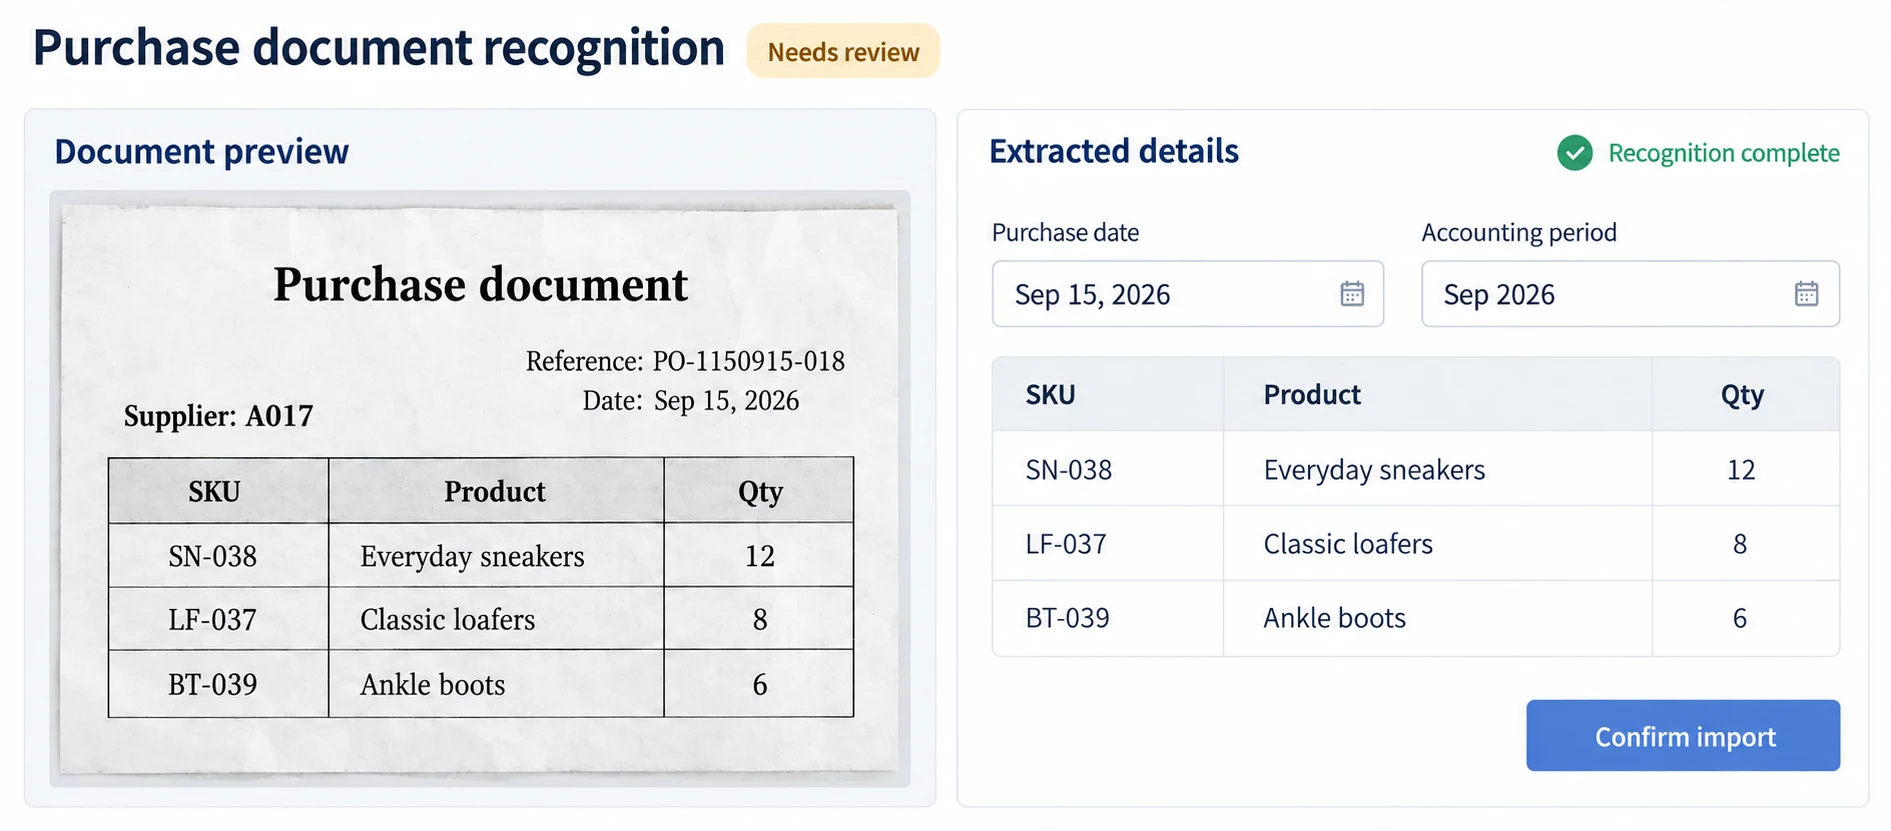Click the Supplier: A017 text in the preview
The image size is (1891, 831).
point(218,416)
